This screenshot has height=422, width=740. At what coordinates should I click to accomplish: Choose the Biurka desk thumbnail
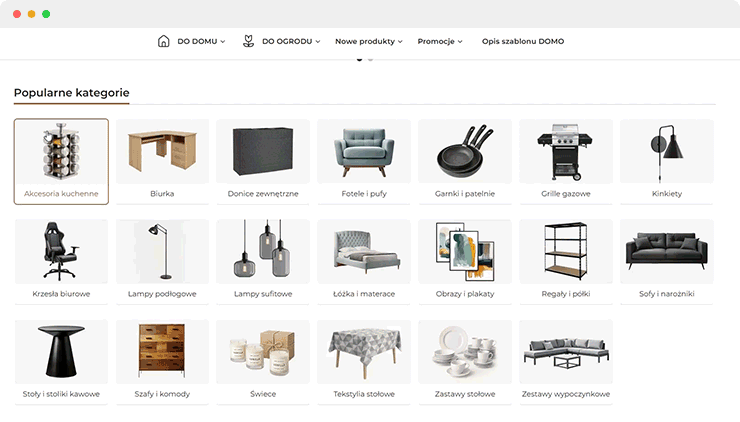(x=162, y=151)
